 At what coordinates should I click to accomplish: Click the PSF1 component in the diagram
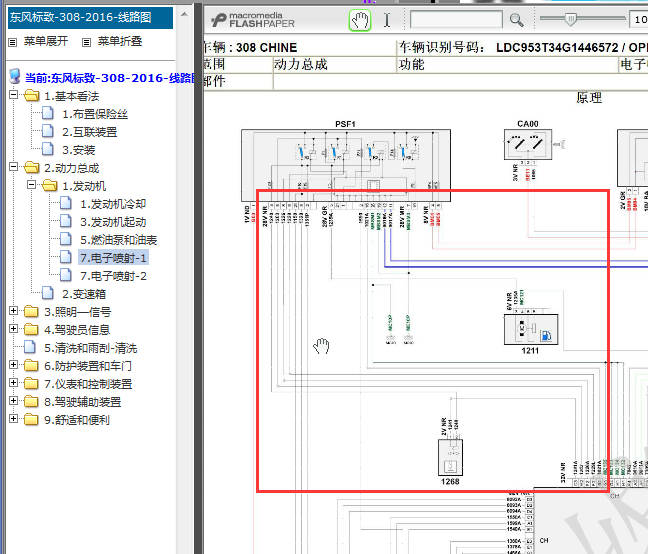(x=345, y=165)
